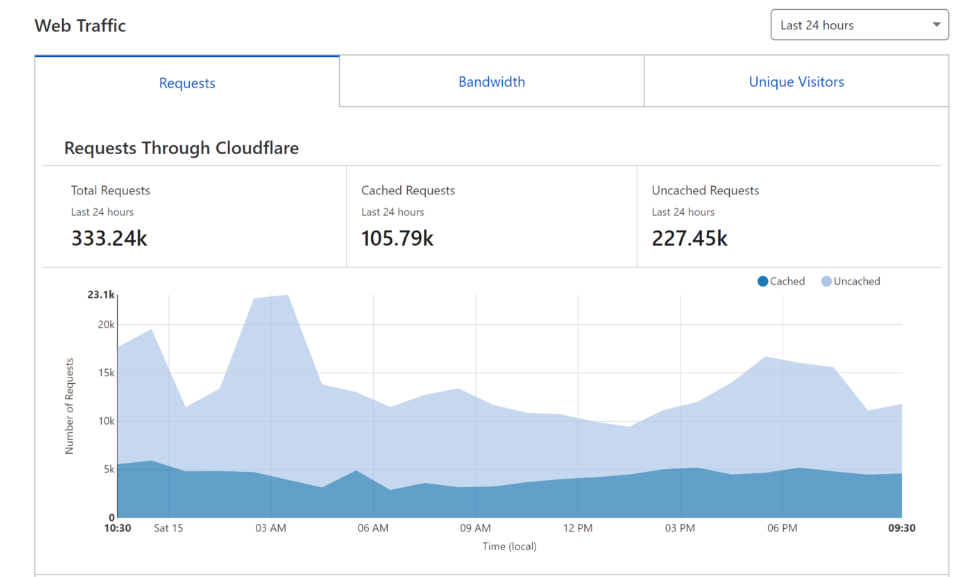963x577 pixels.
Task: Select the Uncached Requests 227.45k figure
Action: click(x=689, y=238)
